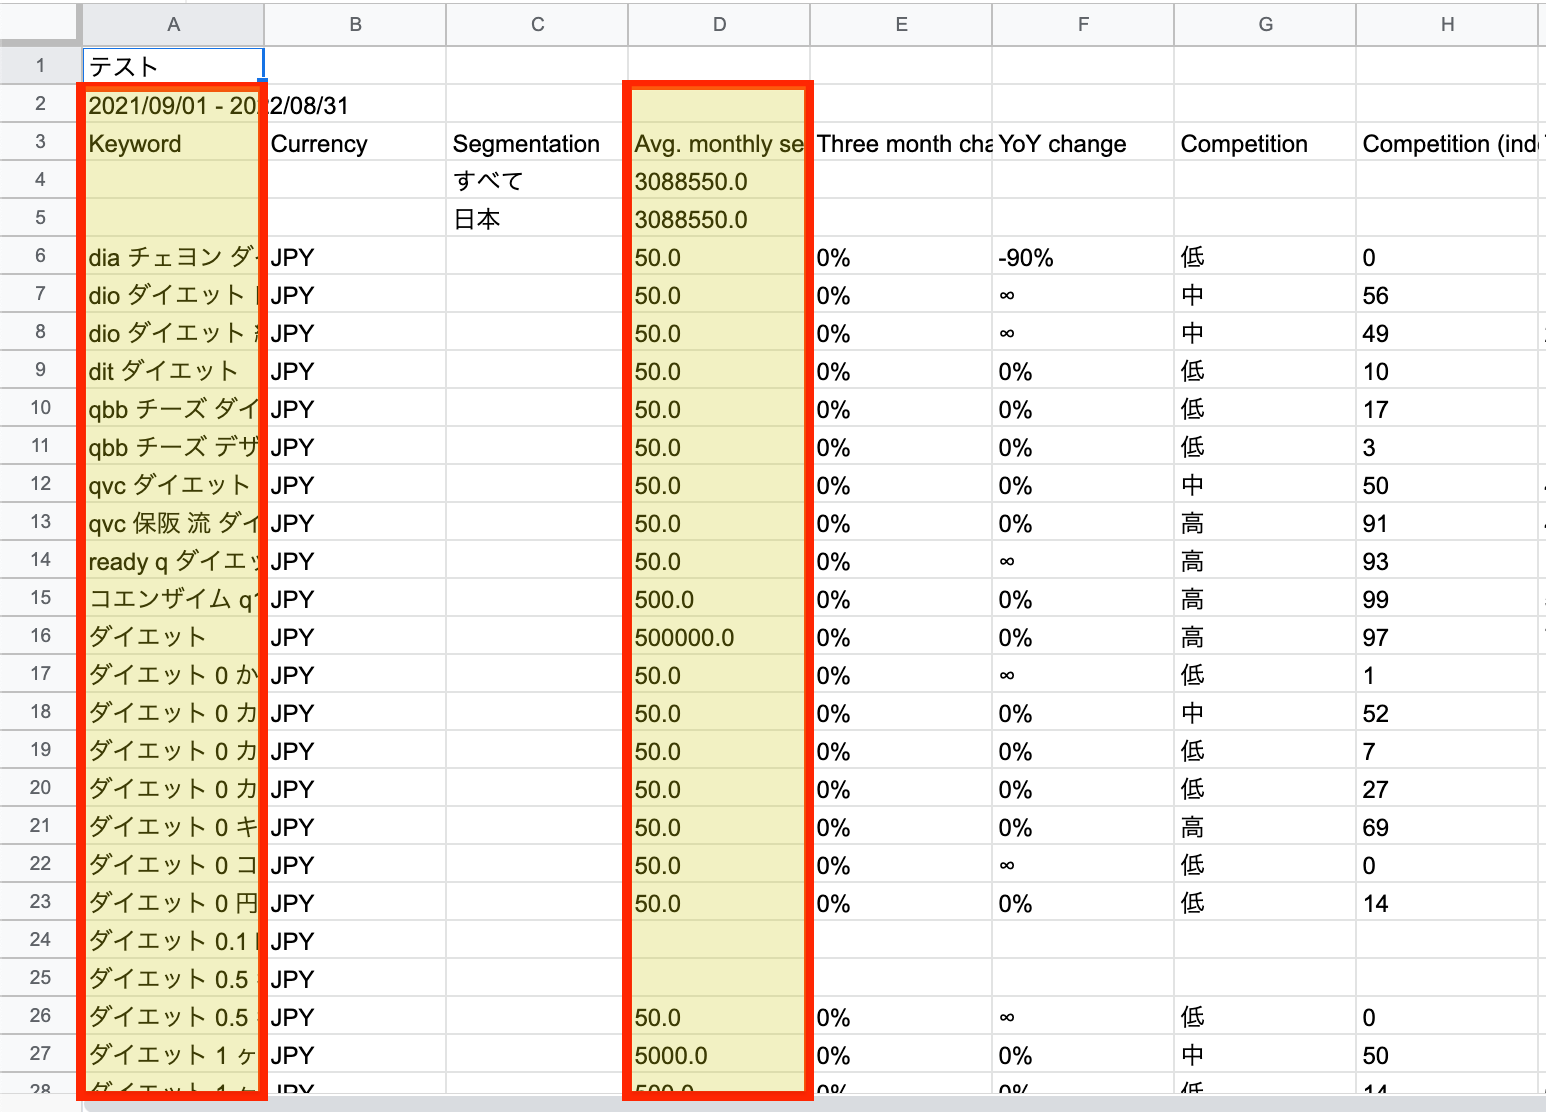Click the 500000.0 search volume cell

pos(719,637)
